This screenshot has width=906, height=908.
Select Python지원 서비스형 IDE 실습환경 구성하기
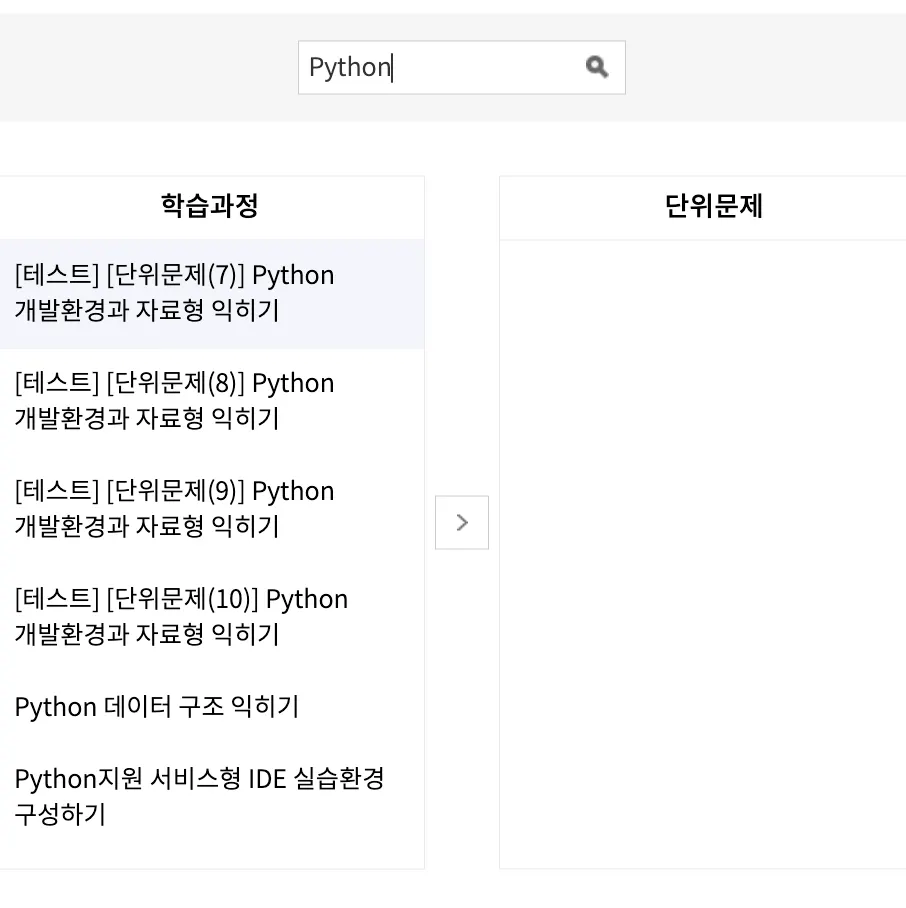(x=199, y=795)
